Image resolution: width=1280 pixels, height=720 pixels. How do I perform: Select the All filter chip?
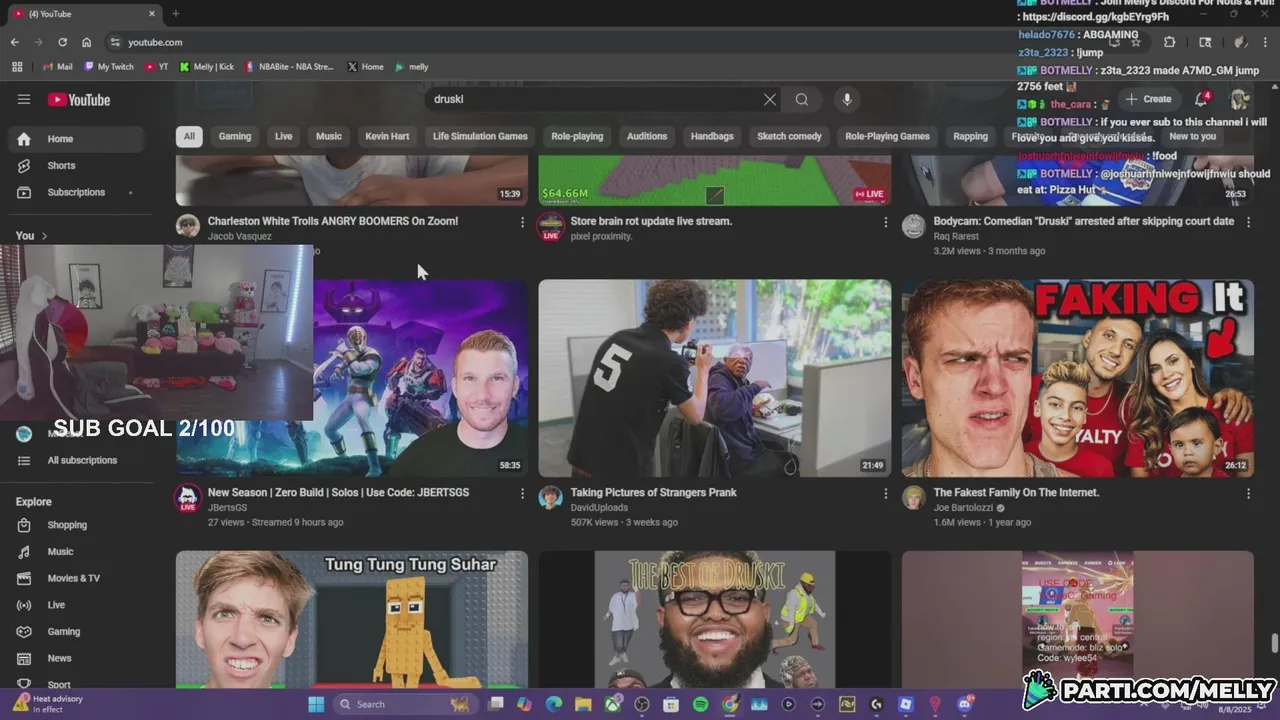click(x=189, y=136)
